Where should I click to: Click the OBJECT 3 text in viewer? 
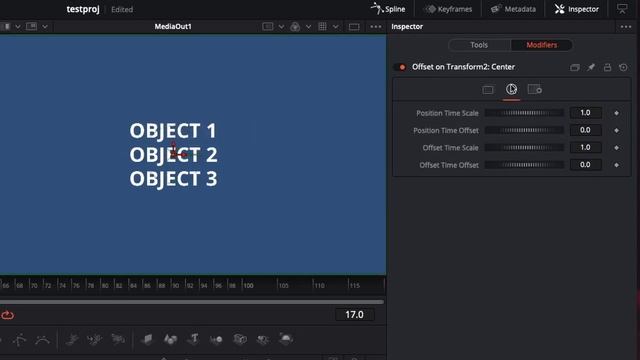(x=173, y=179)
